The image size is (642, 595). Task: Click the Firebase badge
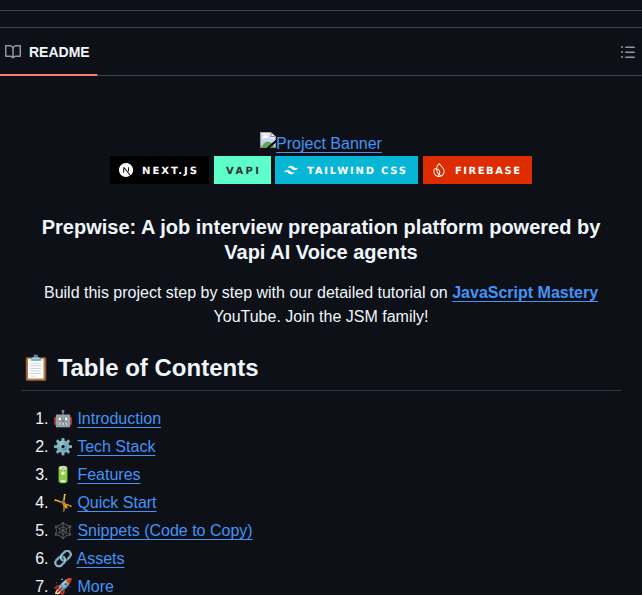477,170
